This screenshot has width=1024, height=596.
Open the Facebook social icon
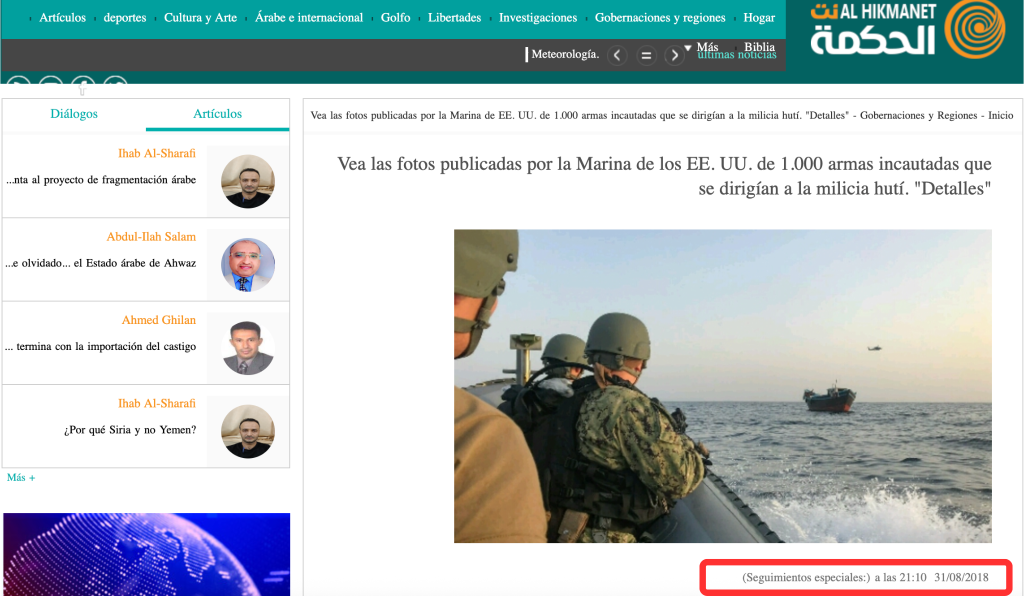pos(83,83)
